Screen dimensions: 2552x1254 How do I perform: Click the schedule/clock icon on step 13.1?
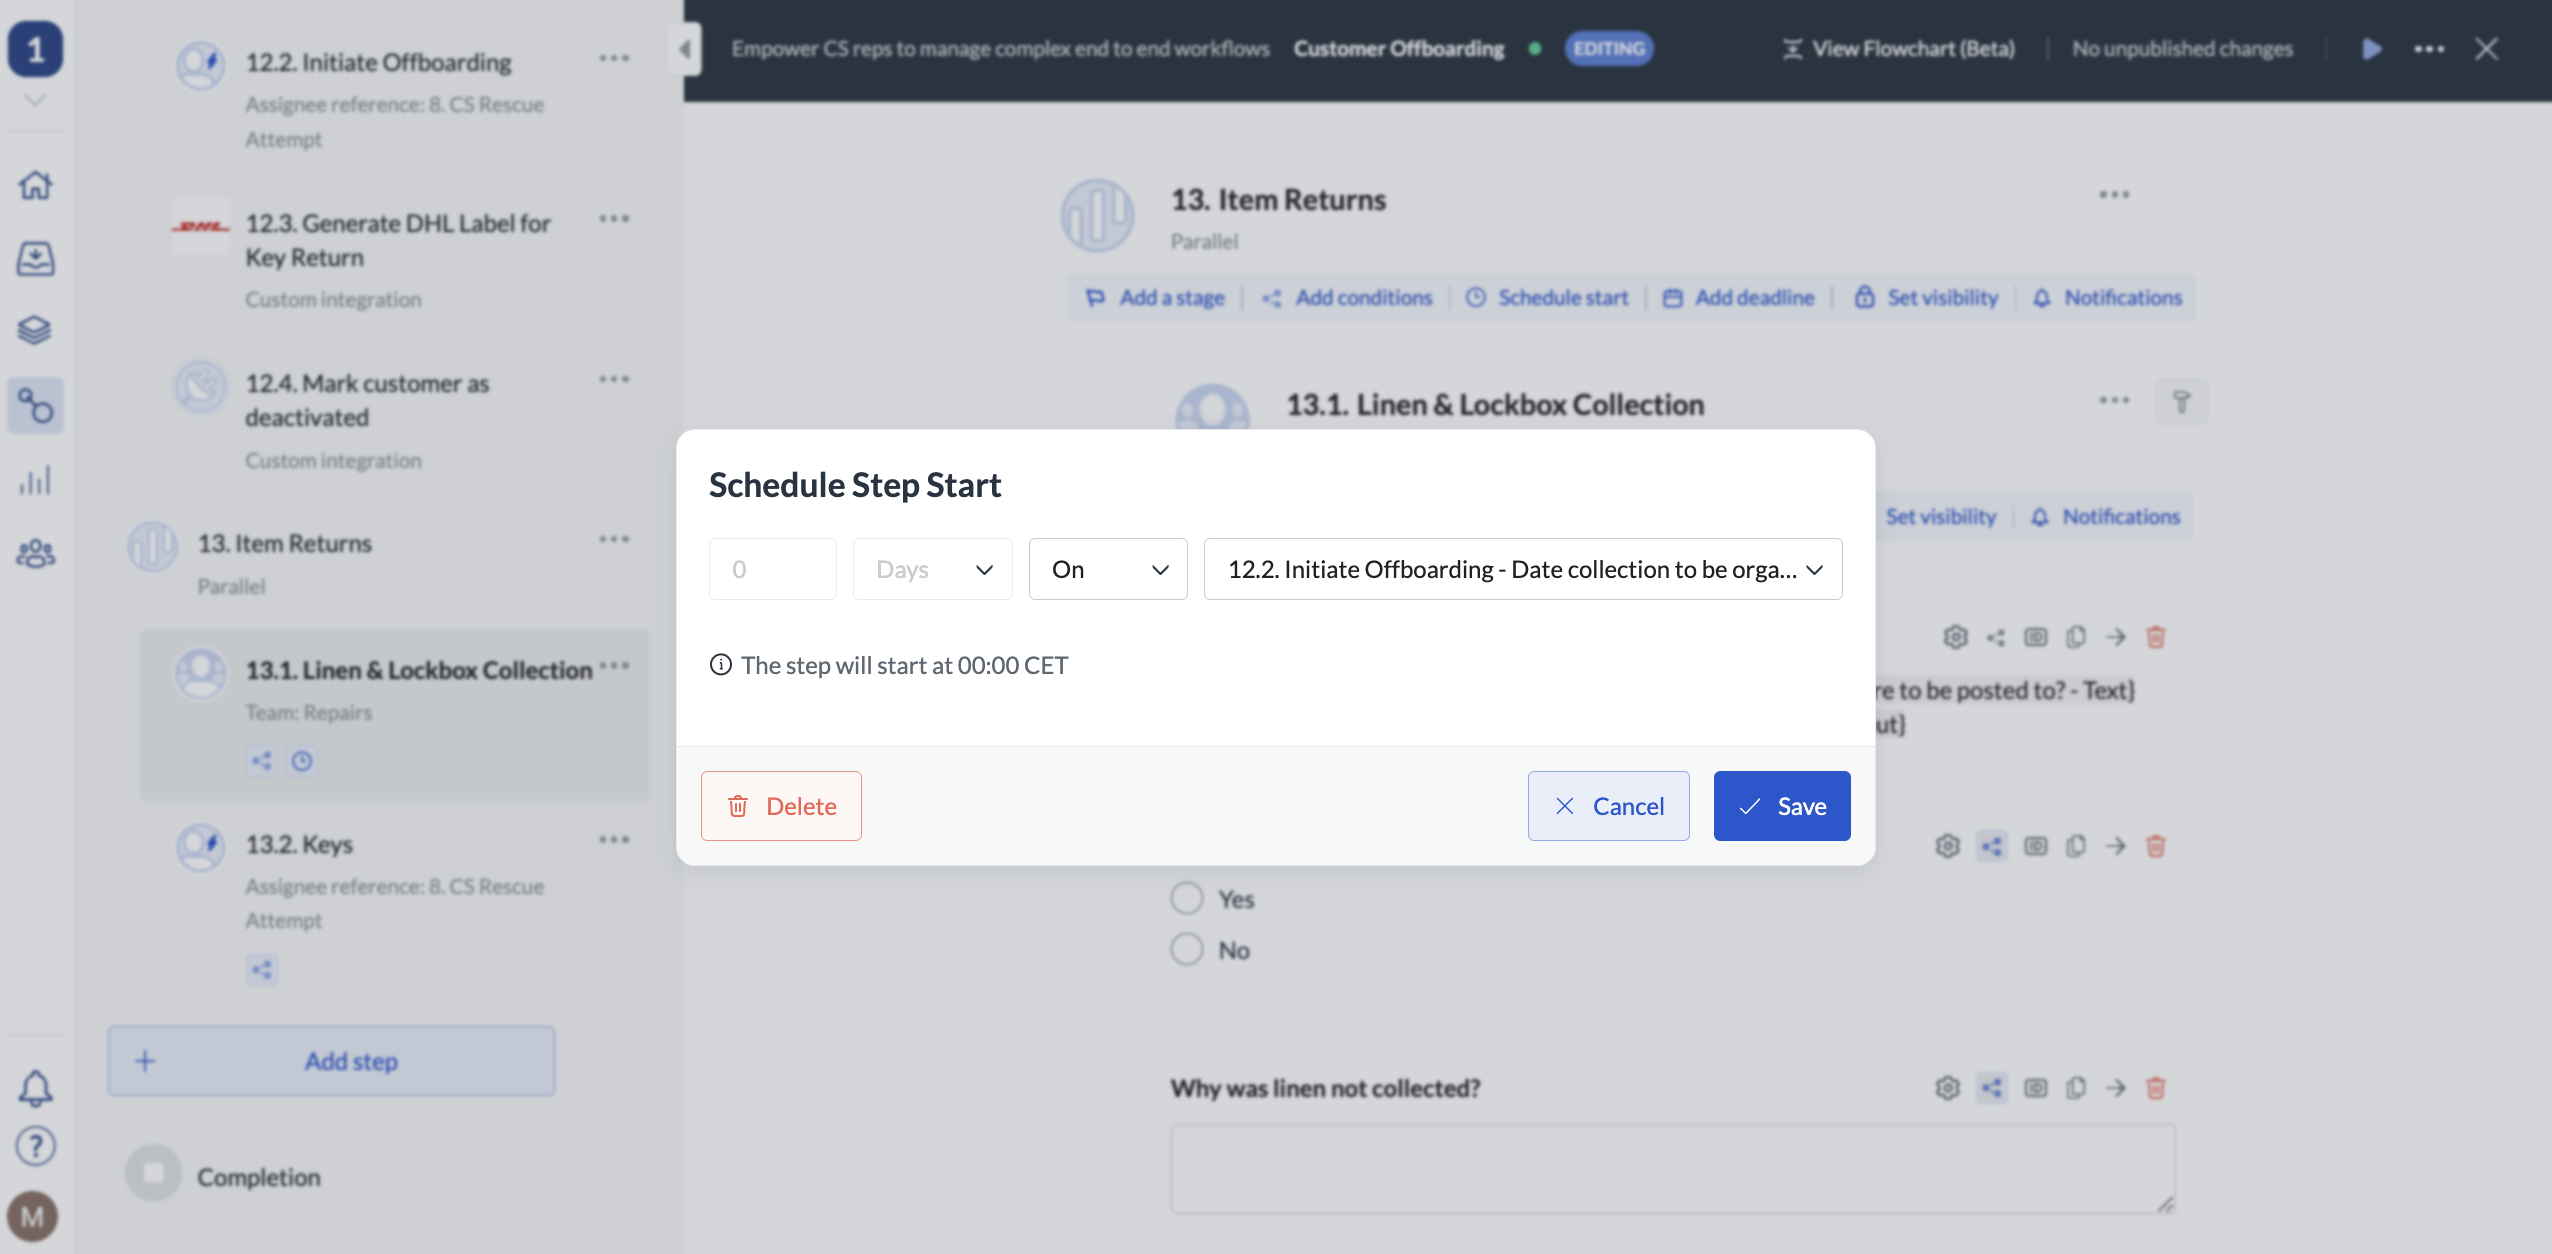pos(303,759)
